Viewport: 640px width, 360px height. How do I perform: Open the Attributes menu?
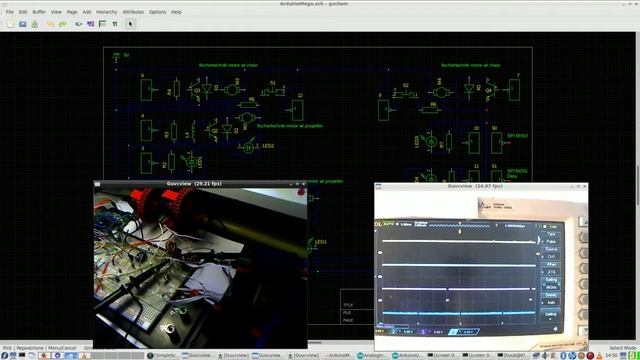pyautogui.click(x=133, y=12)
